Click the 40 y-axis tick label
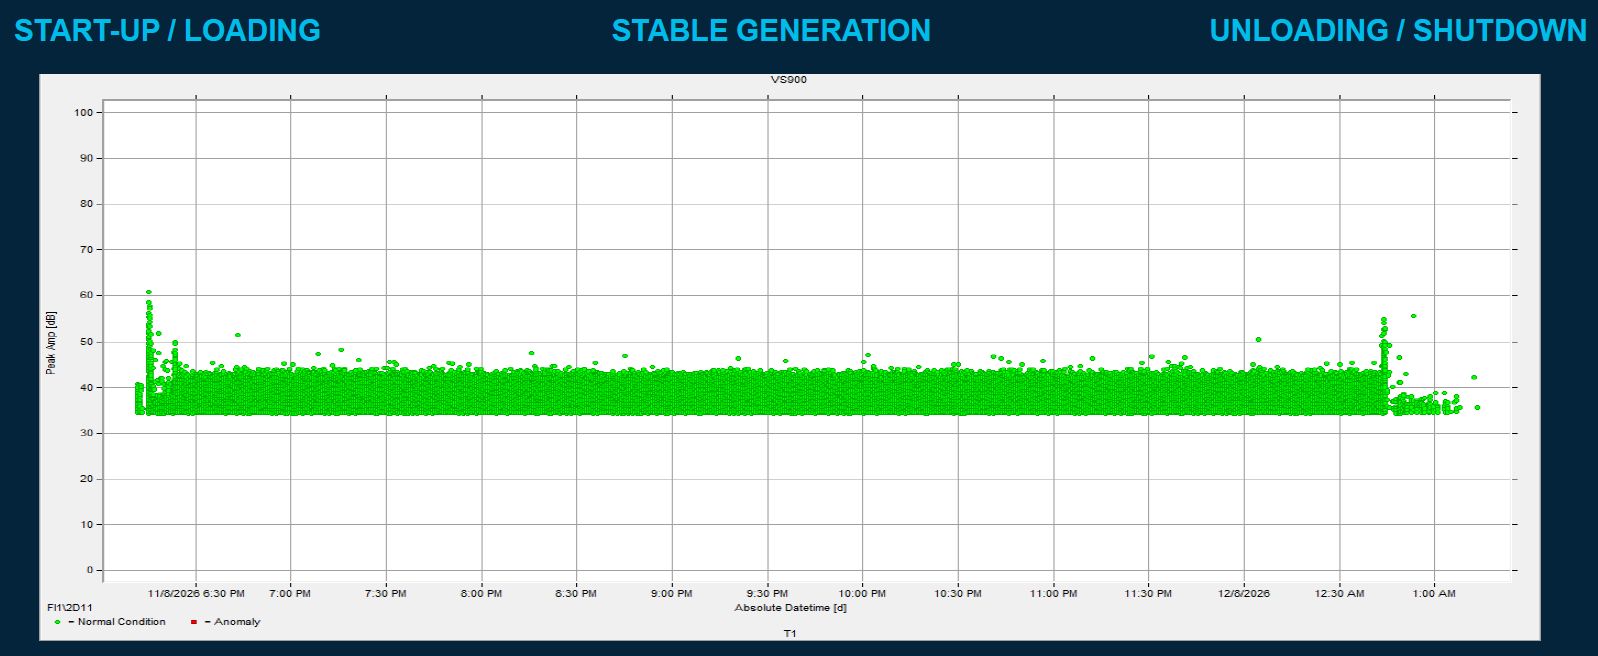Image resolution: width=1598 pixels, height=656 pixels. coord(86,387)
